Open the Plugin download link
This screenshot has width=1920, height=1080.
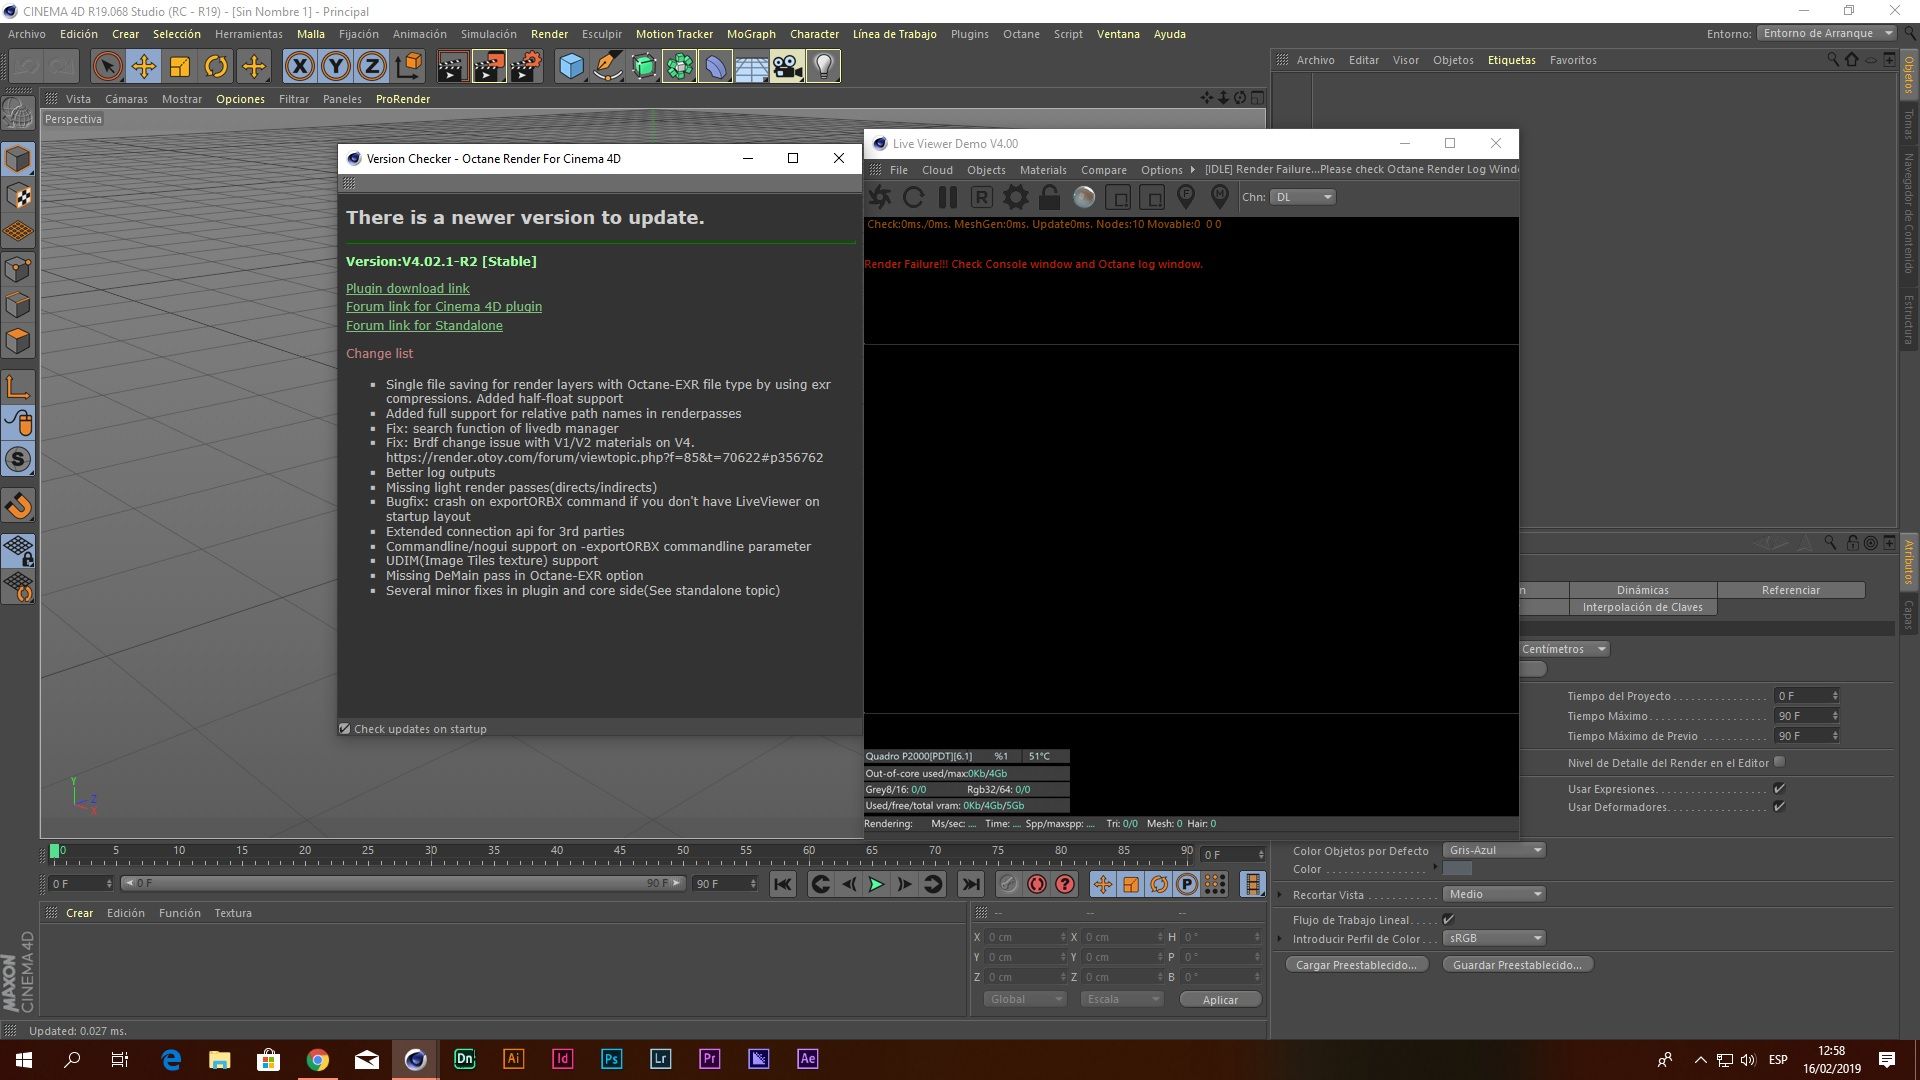(x=407, y=288)
